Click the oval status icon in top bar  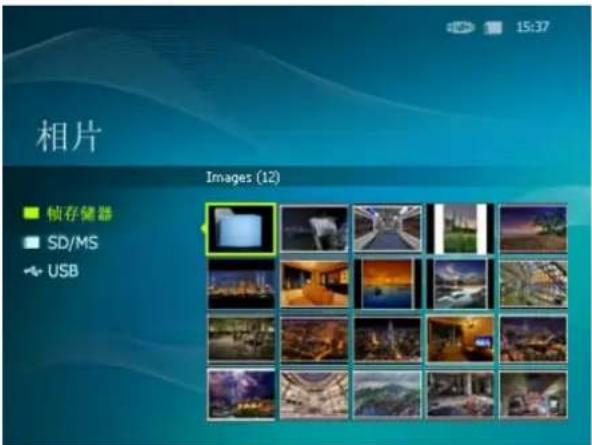pyautogui.click(x=459, y=28)
